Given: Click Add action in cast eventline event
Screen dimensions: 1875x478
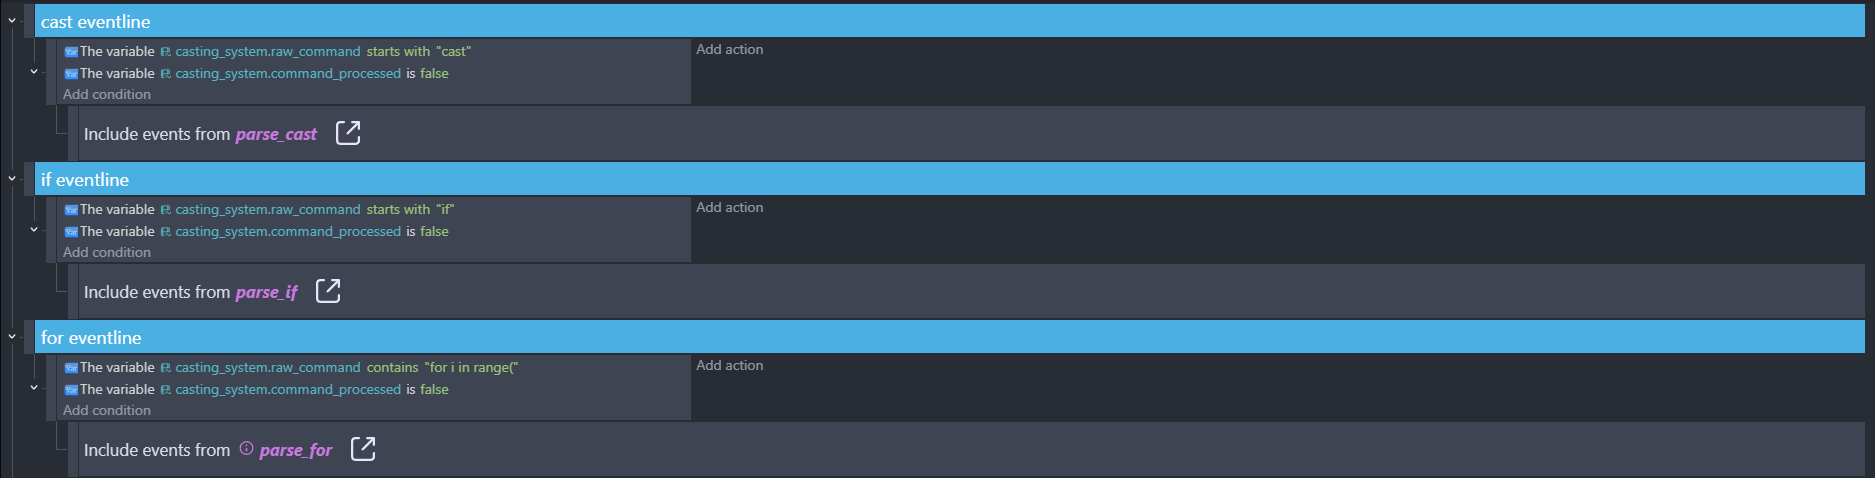Looking at the screenshot, I should [729, 50].
